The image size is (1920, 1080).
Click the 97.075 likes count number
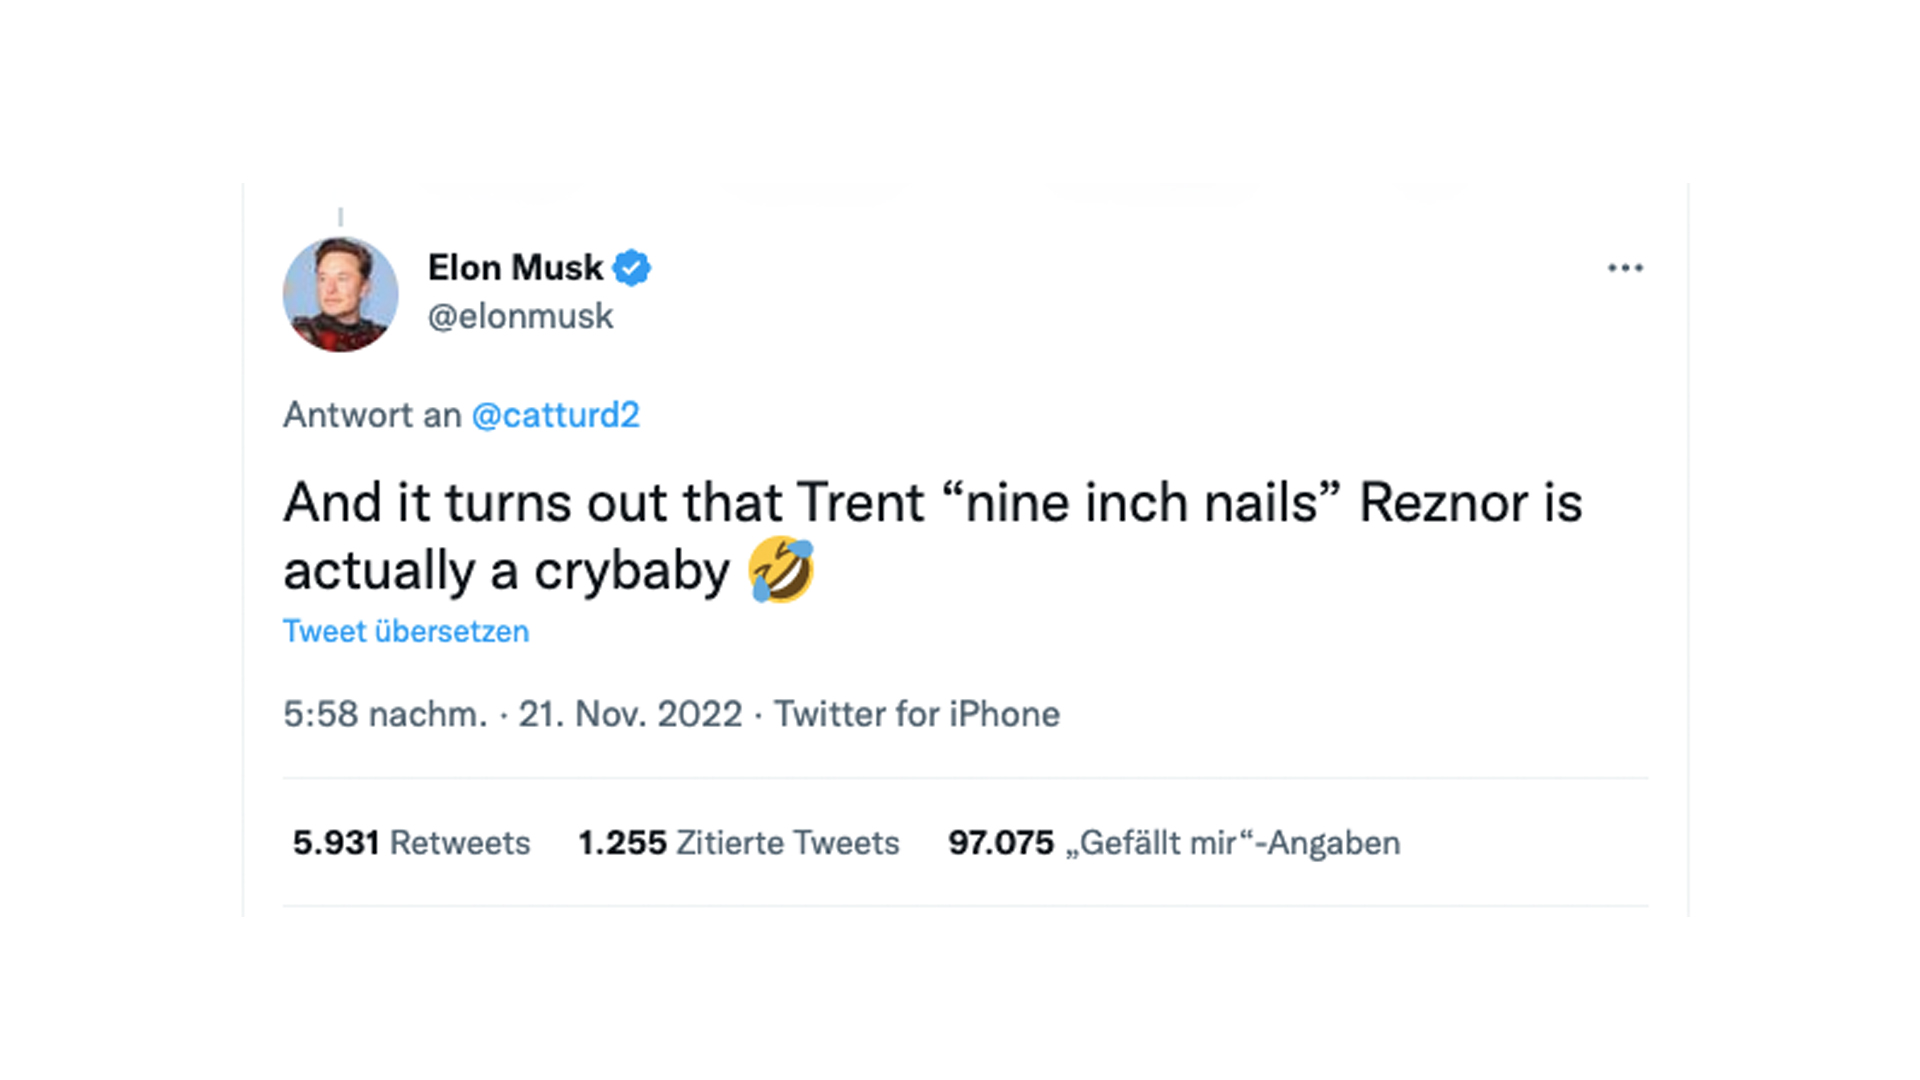point(1001,843)
